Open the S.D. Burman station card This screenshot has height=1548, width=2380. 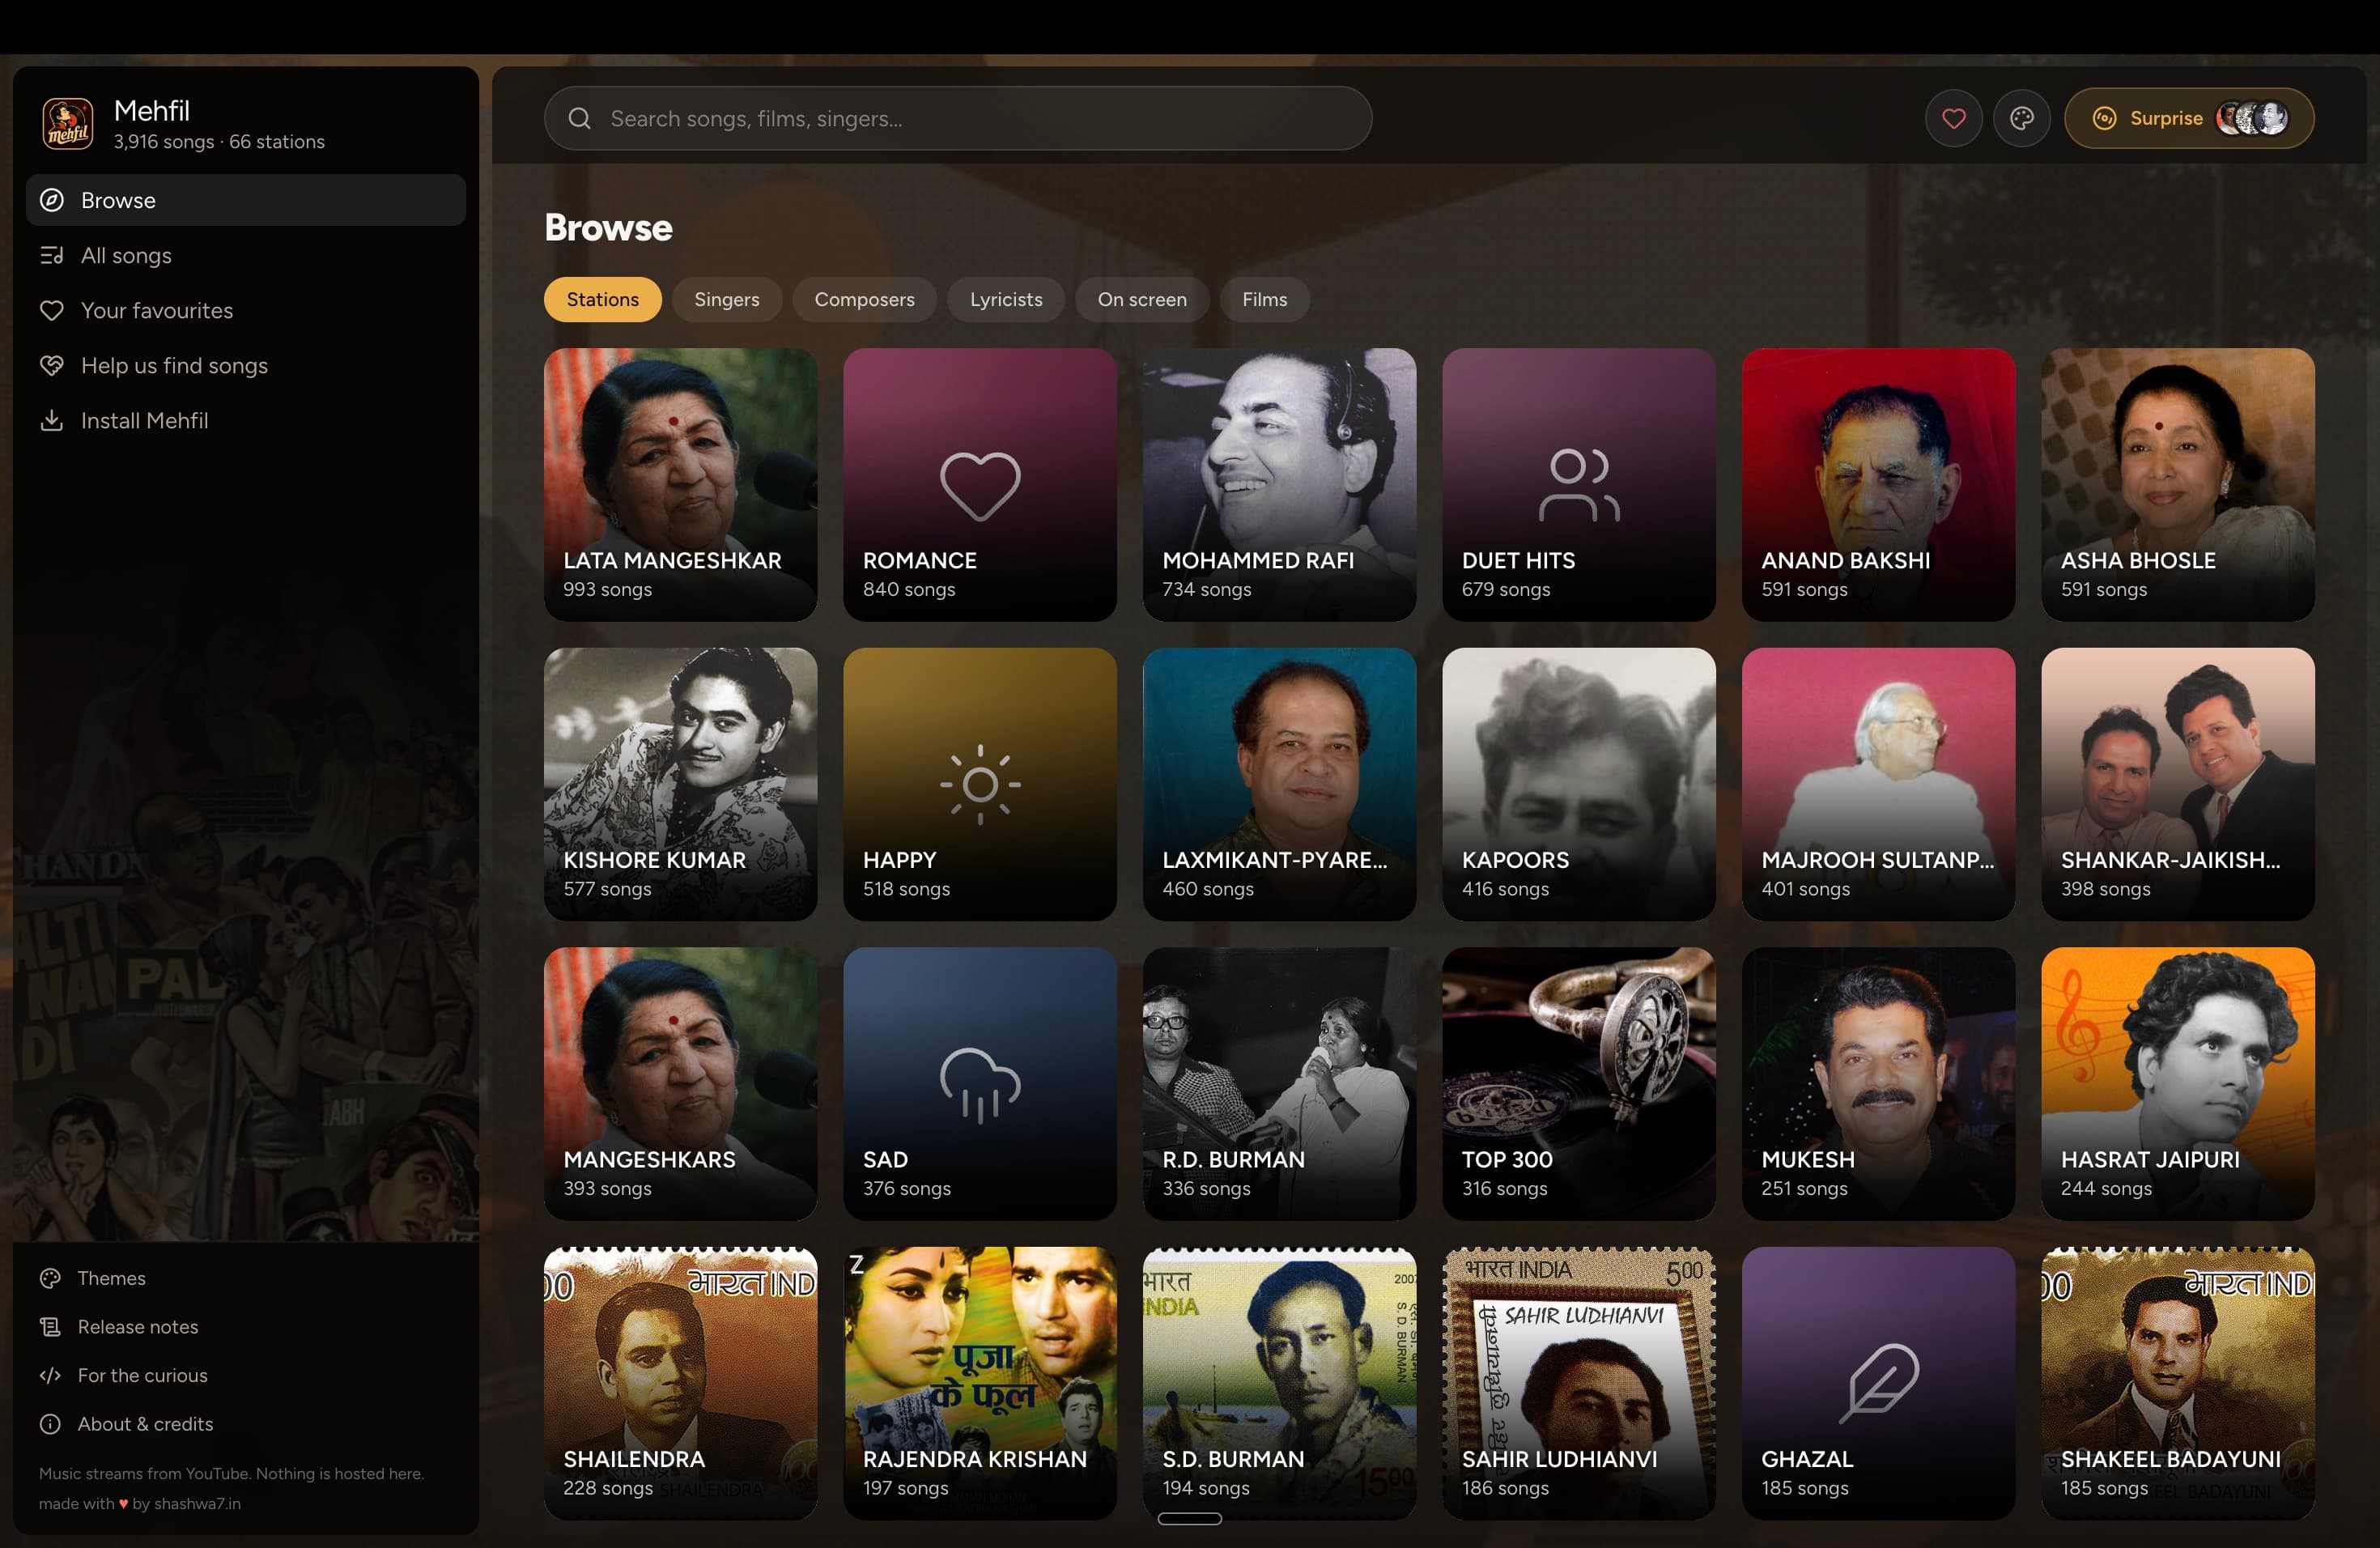[1279, 1383]
